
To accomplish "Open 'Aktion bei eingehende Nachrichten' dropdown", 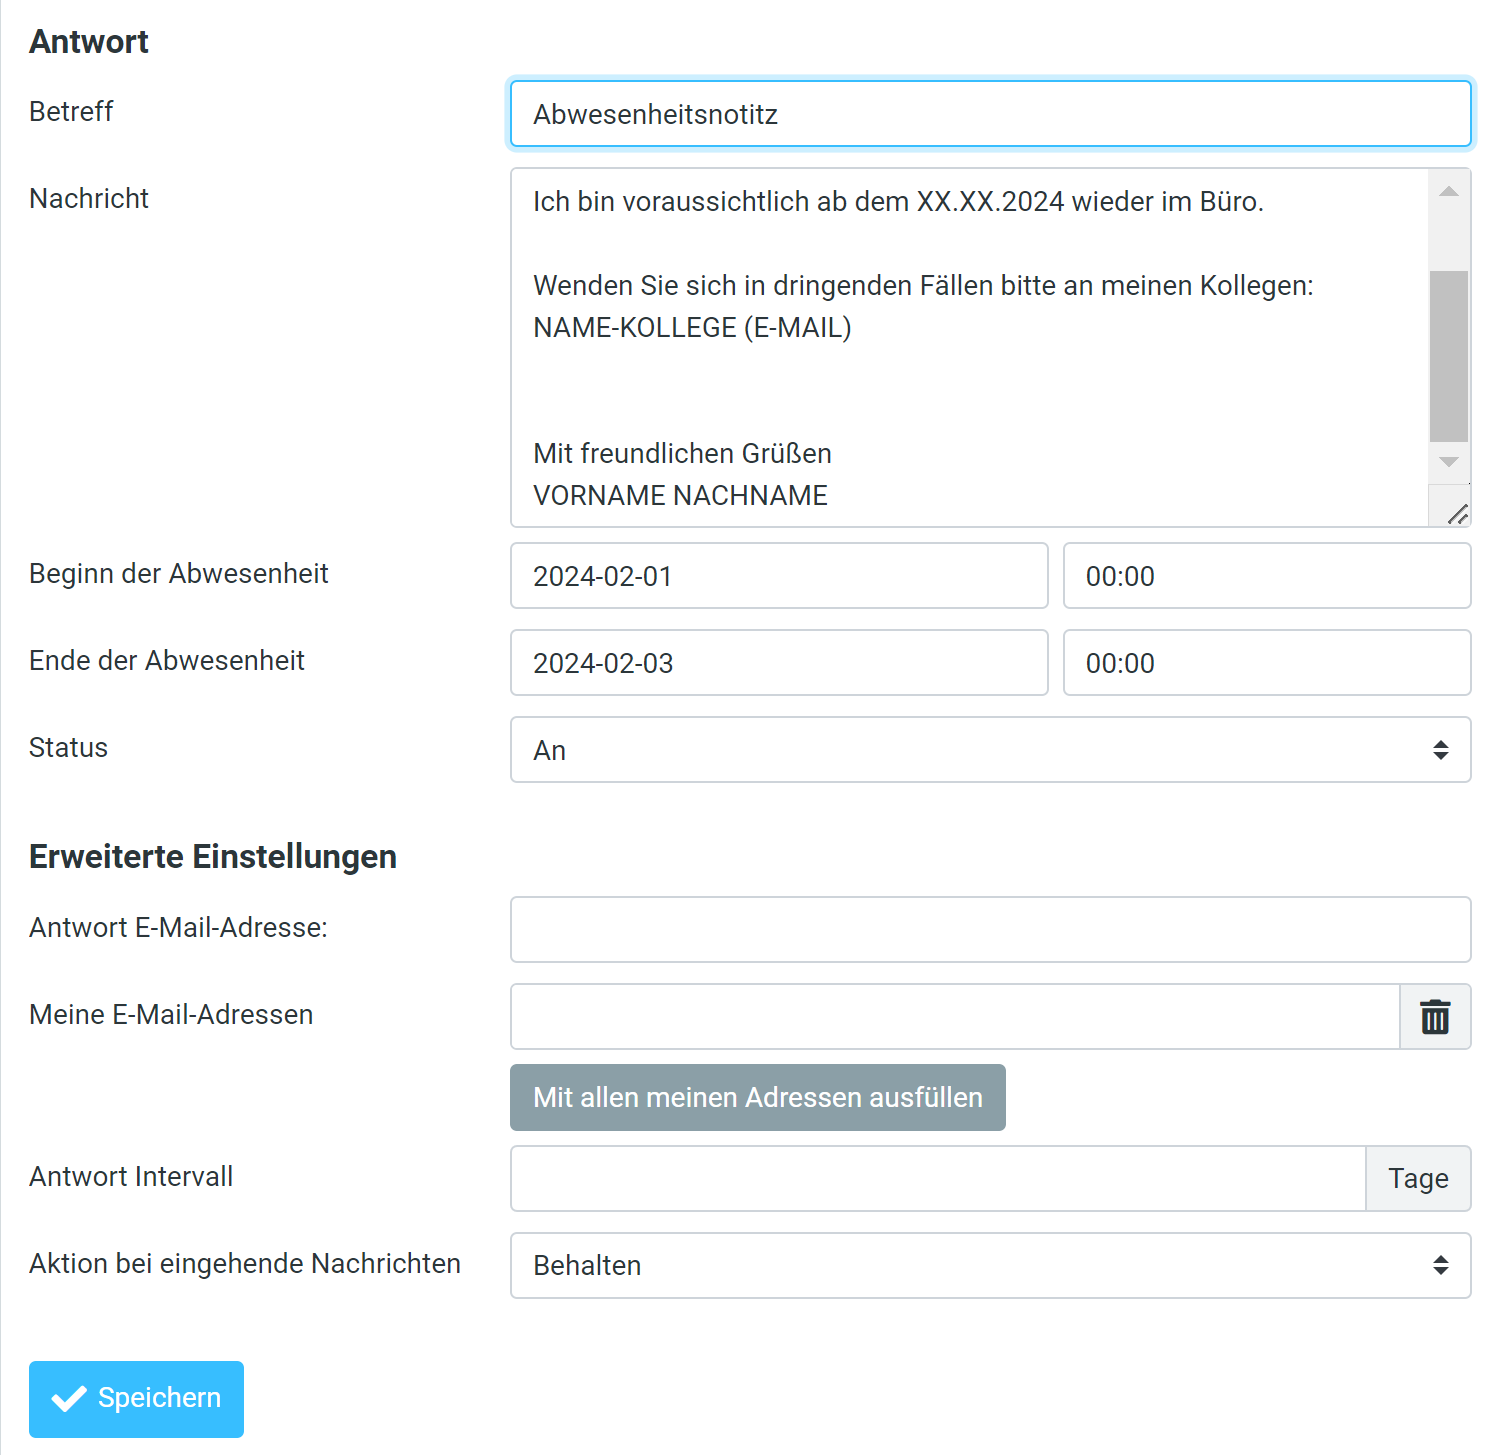I will click(x=990, y=1265).
